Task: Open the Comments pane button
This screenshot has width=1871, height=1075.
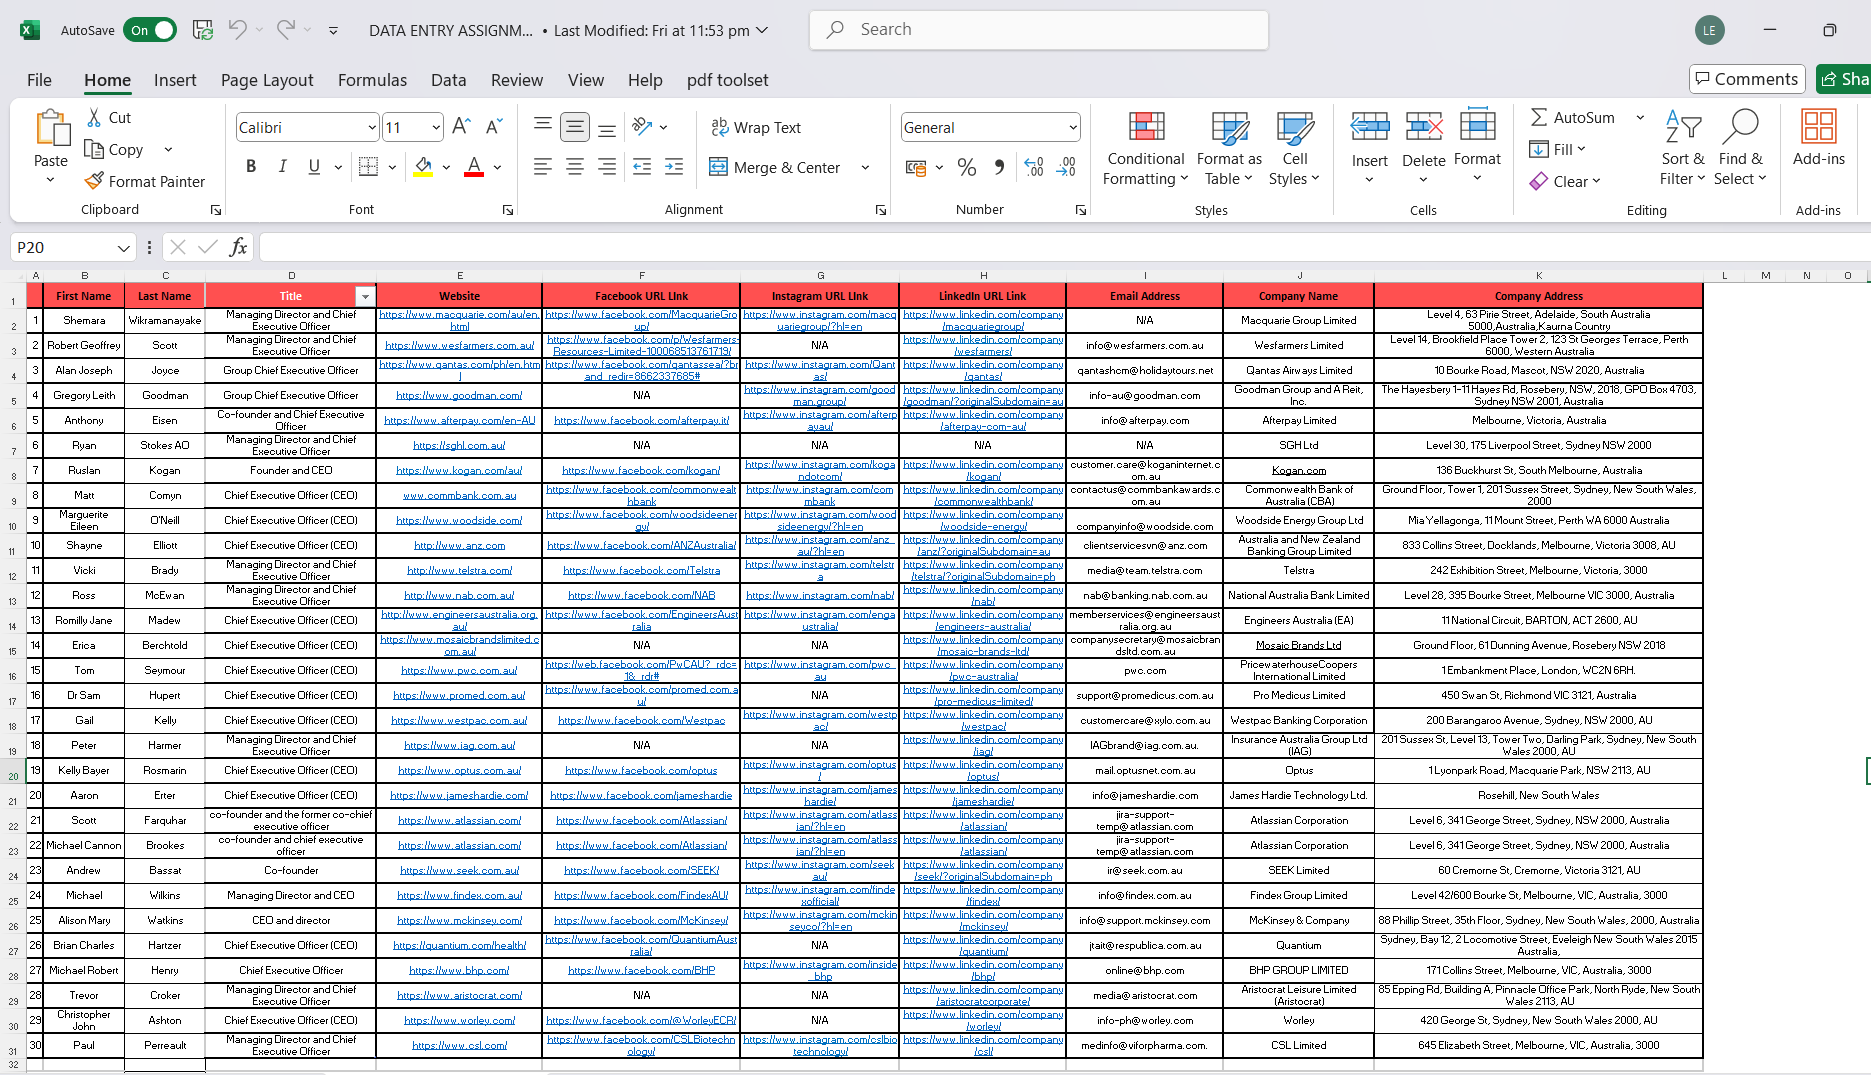Action: [x=1747, y=79]
